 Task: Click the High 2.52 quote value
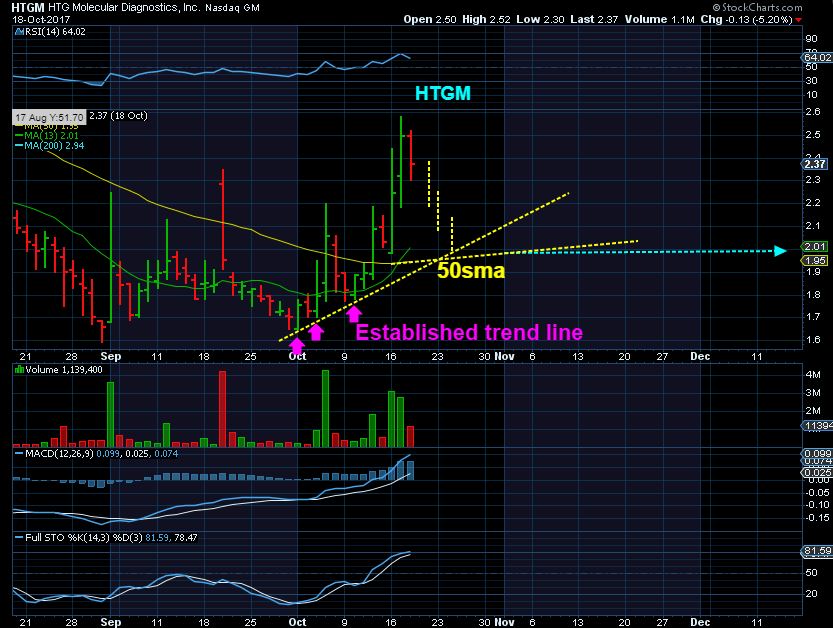(486, 19)
